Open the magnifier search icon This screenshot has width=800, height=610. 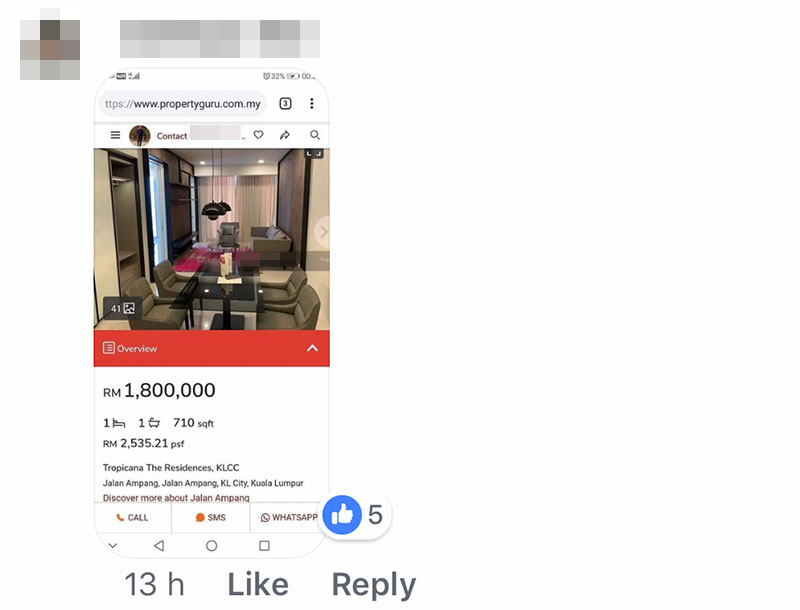coord(315,135)
